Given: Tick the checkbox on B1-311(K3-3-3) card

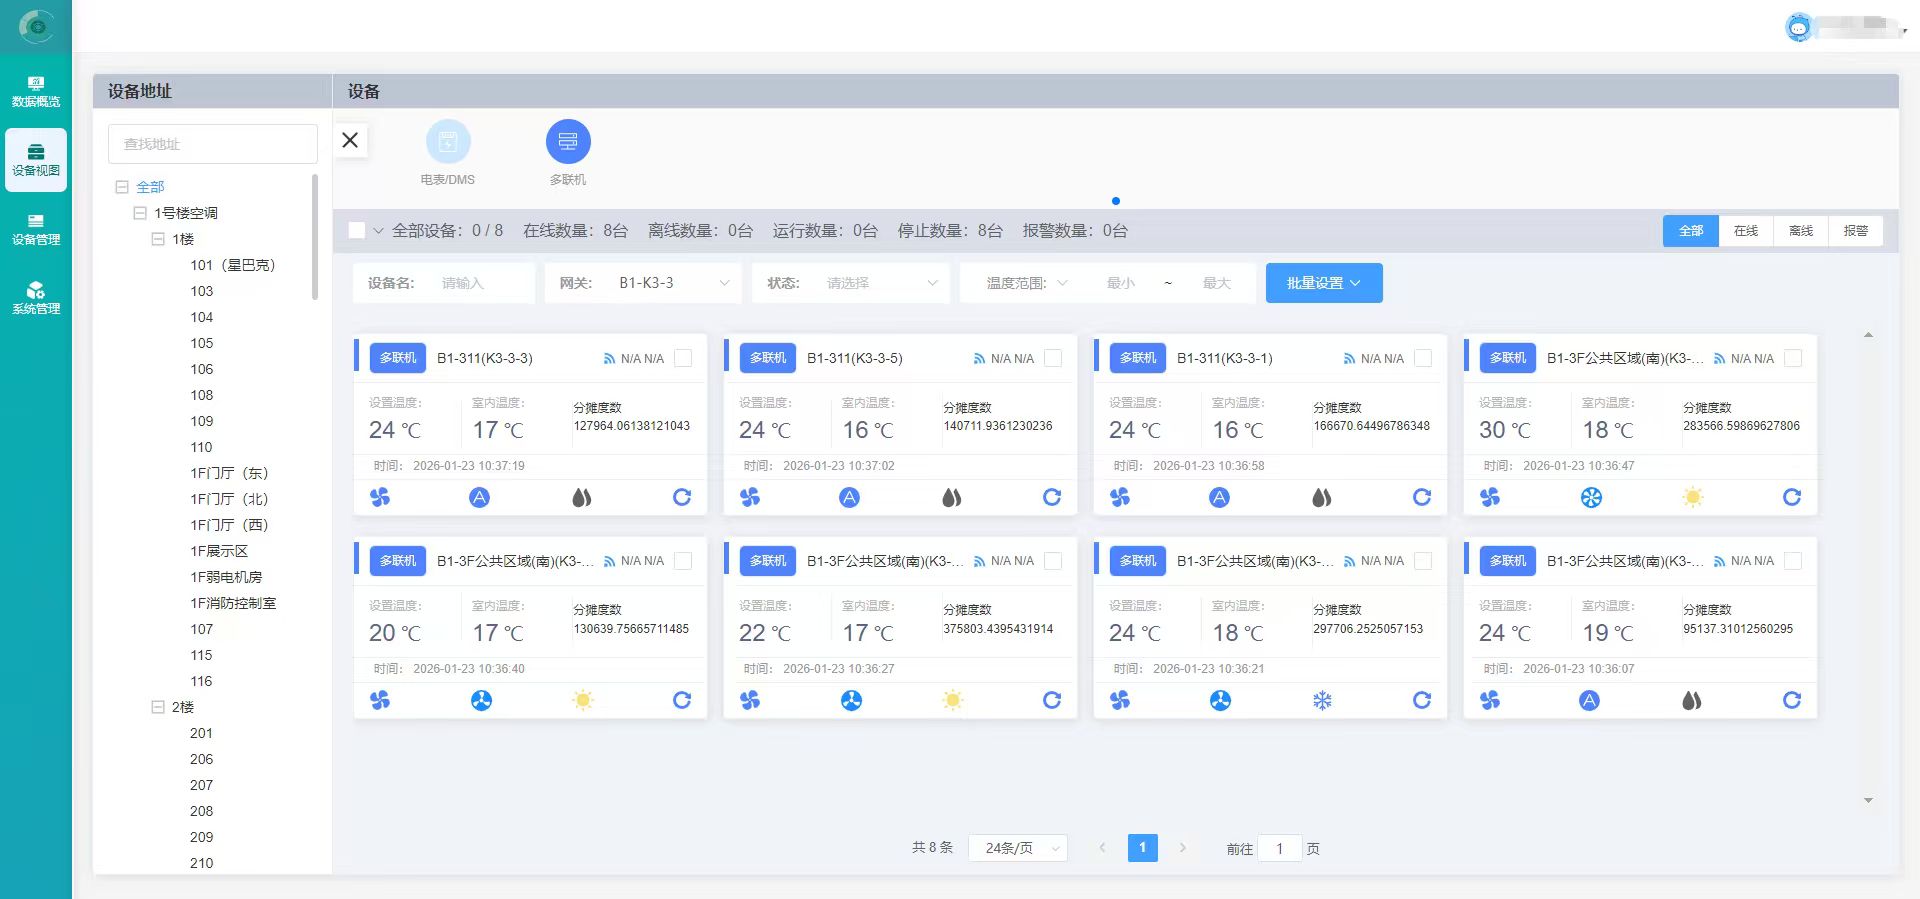Looking at the screenshot, I should tap(683, 358).
